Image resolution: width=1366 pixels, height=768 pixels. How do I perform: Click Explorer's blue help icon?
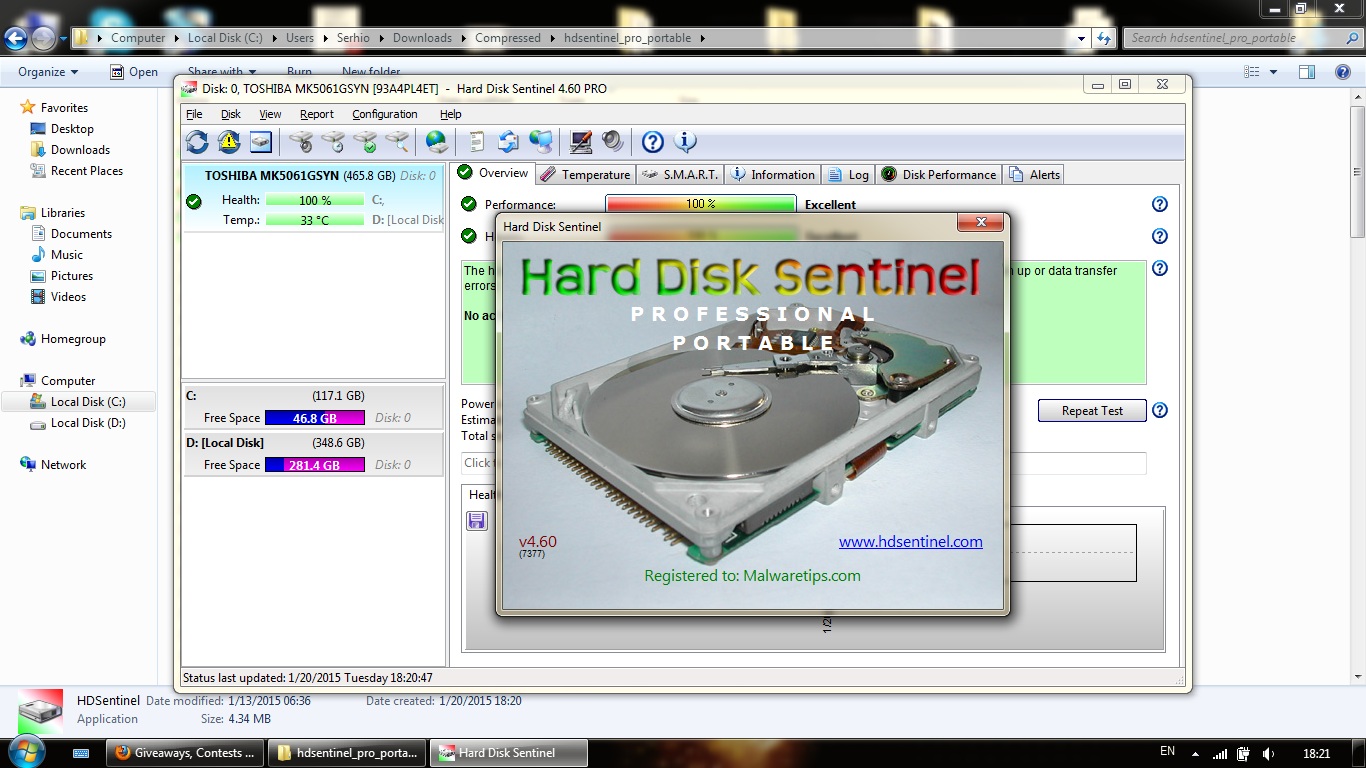click(1343, 72)
